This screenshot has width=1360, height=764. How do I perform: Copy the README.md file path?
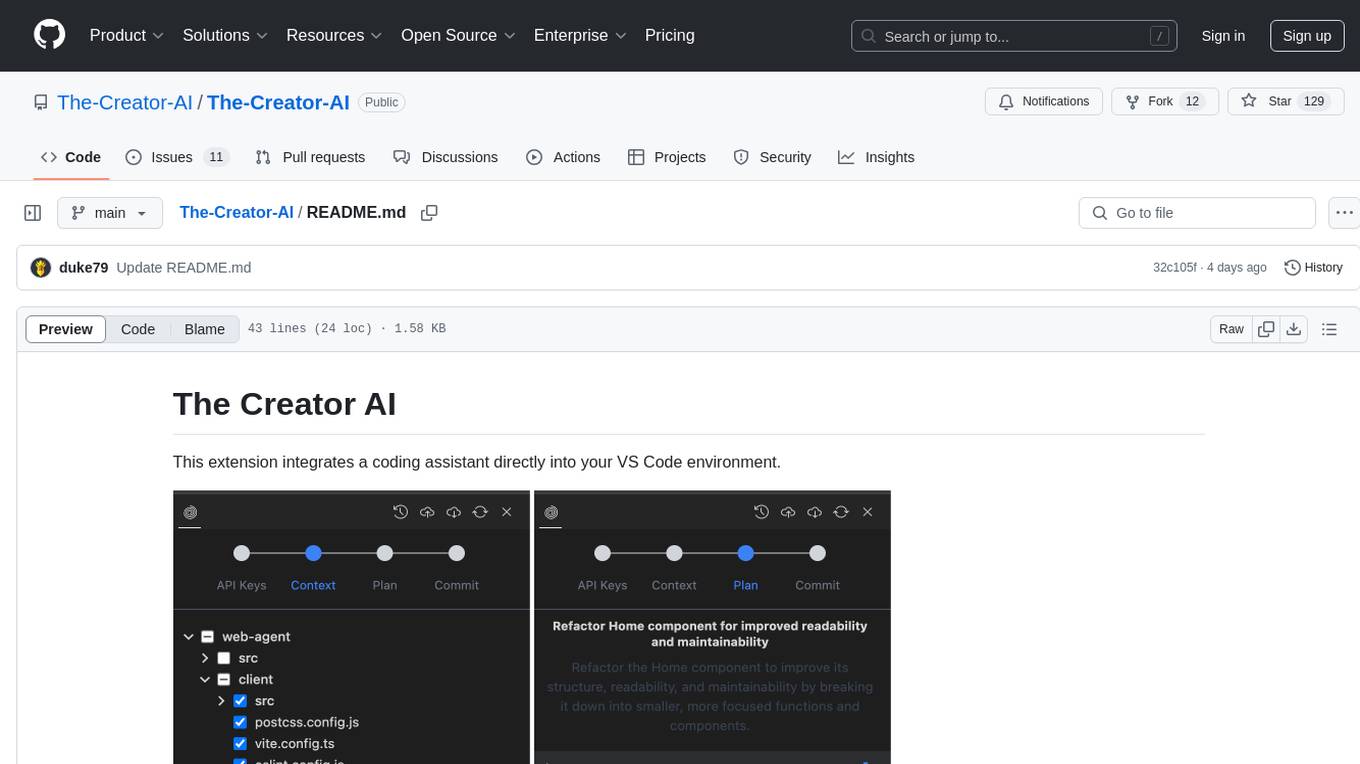[x=430, y=213]
